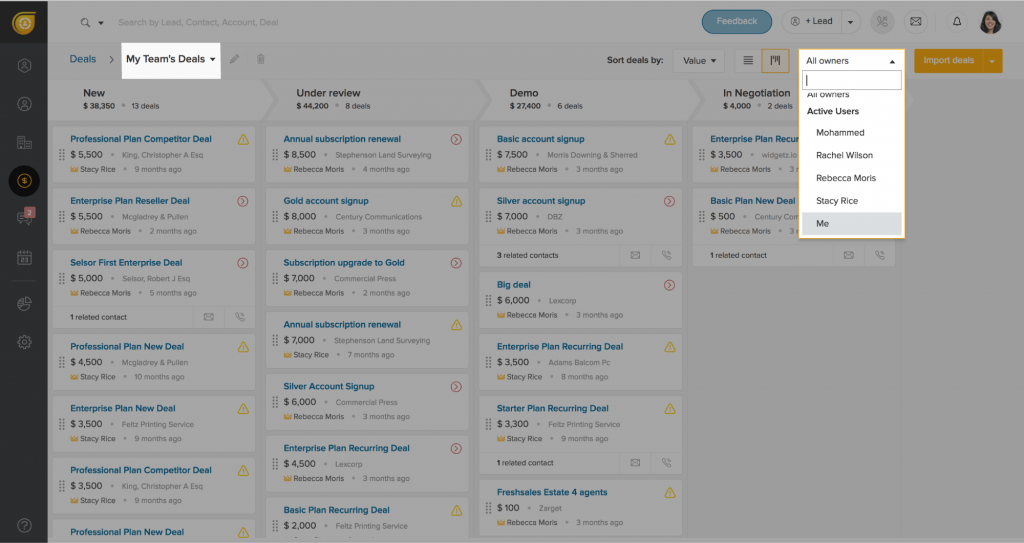Switch to kanban board view icon

pos(775,60)
